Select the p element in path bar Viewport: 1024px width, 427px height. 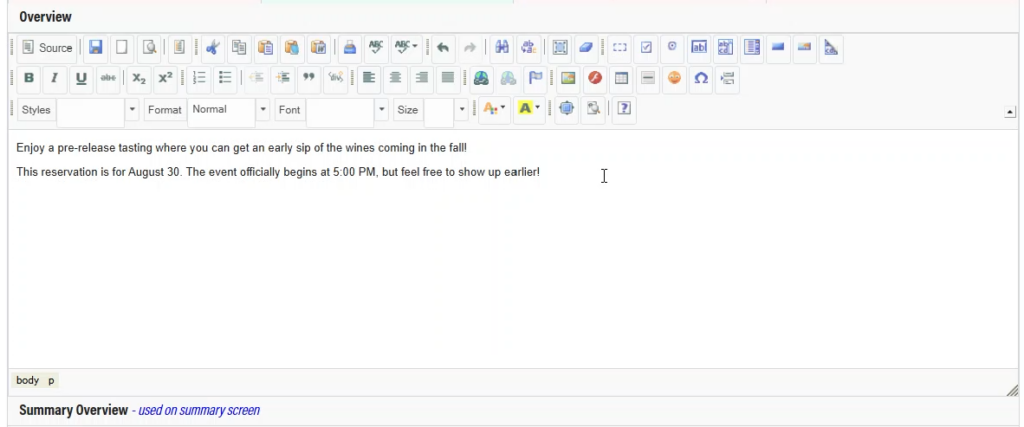point(51,381)
